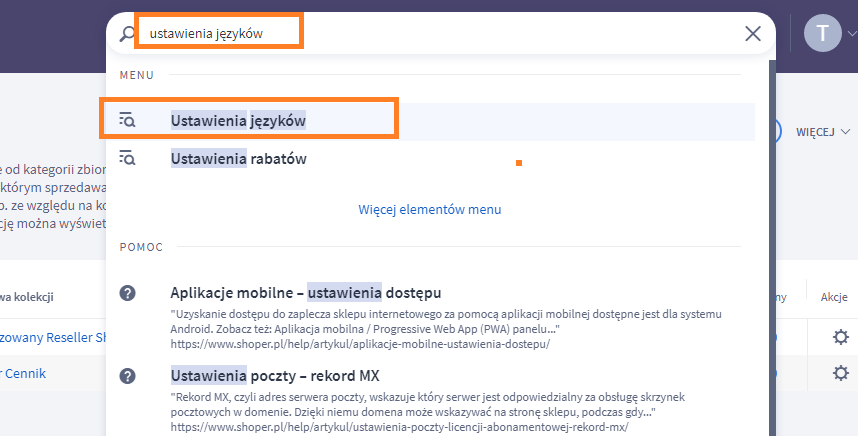858x436 pixels.
Task: Select the Ustawienia języków menu result
Action: coord(238,120)
